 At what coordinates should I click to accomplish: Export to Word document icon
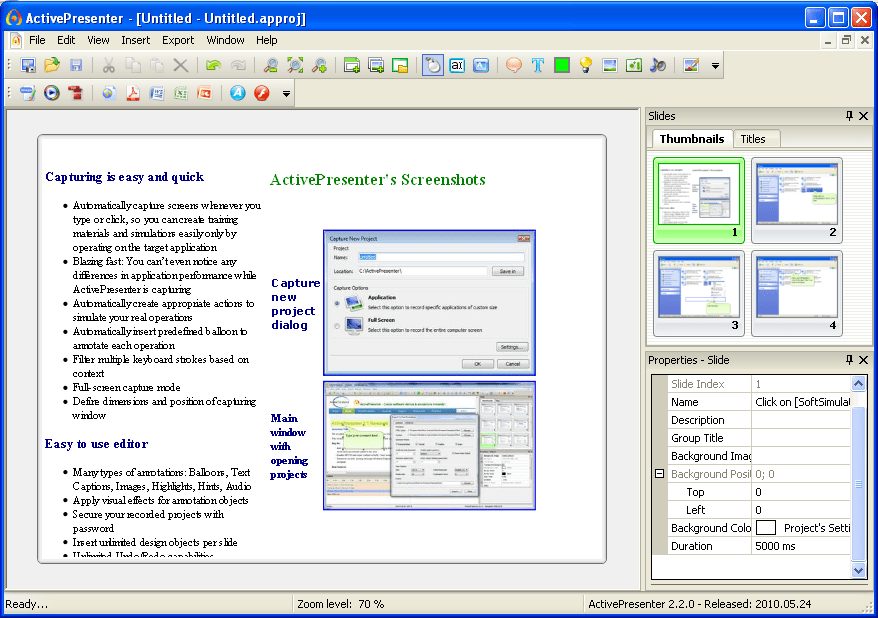click(x=157, y=93)
